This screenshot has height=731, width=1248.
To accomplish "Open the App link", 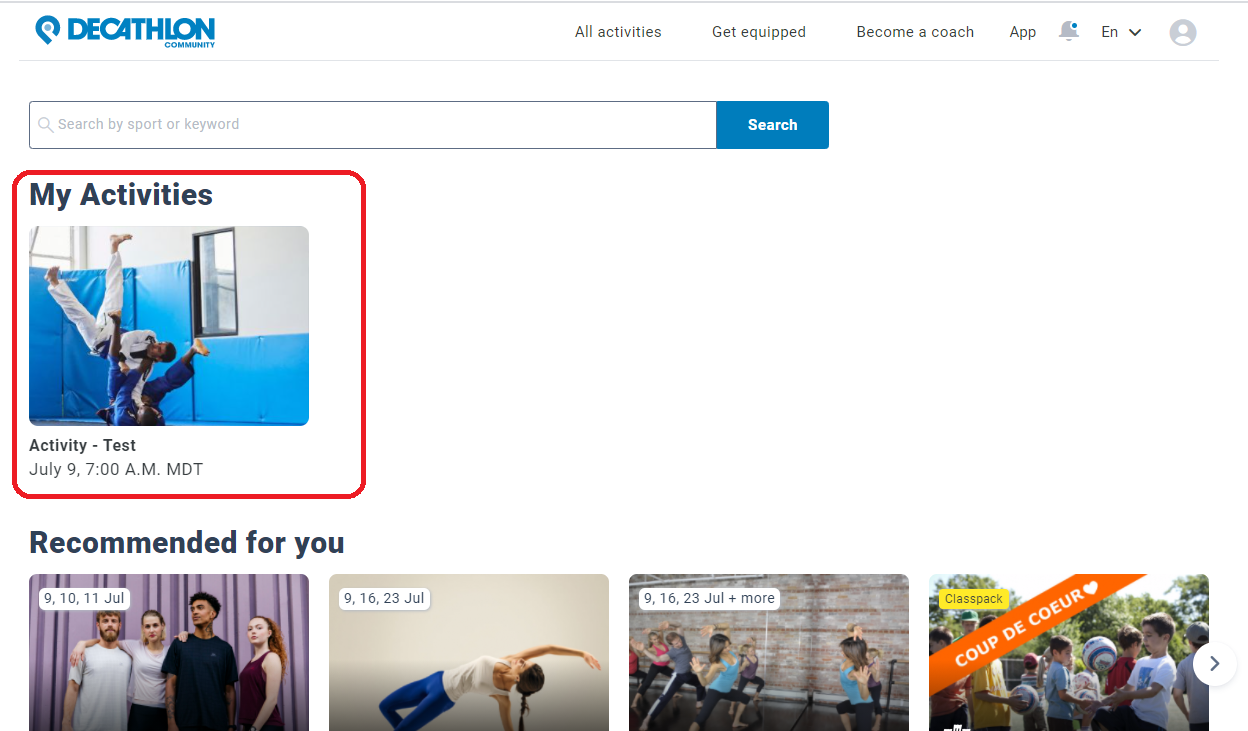I will 1023,32.
